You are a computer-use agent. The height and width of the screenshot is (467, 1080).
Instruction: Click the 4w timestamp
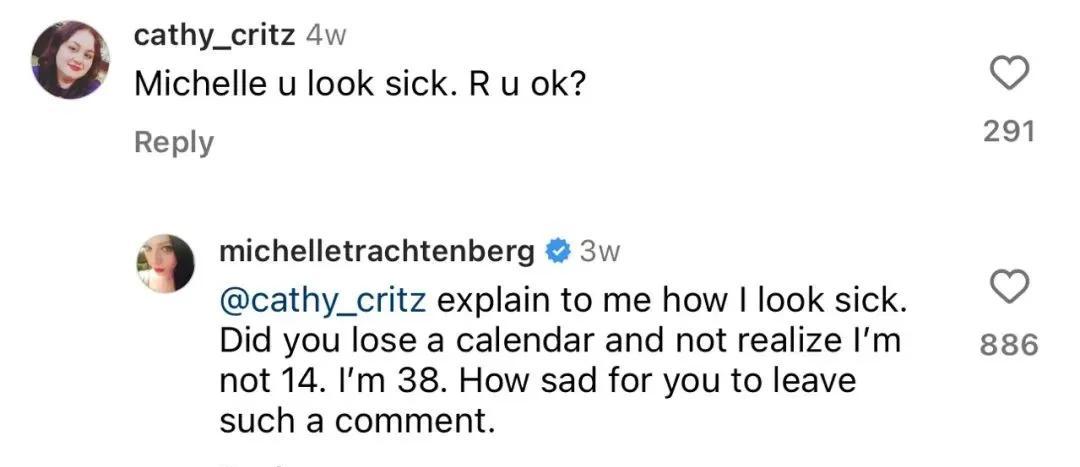(x=325, y=35)
